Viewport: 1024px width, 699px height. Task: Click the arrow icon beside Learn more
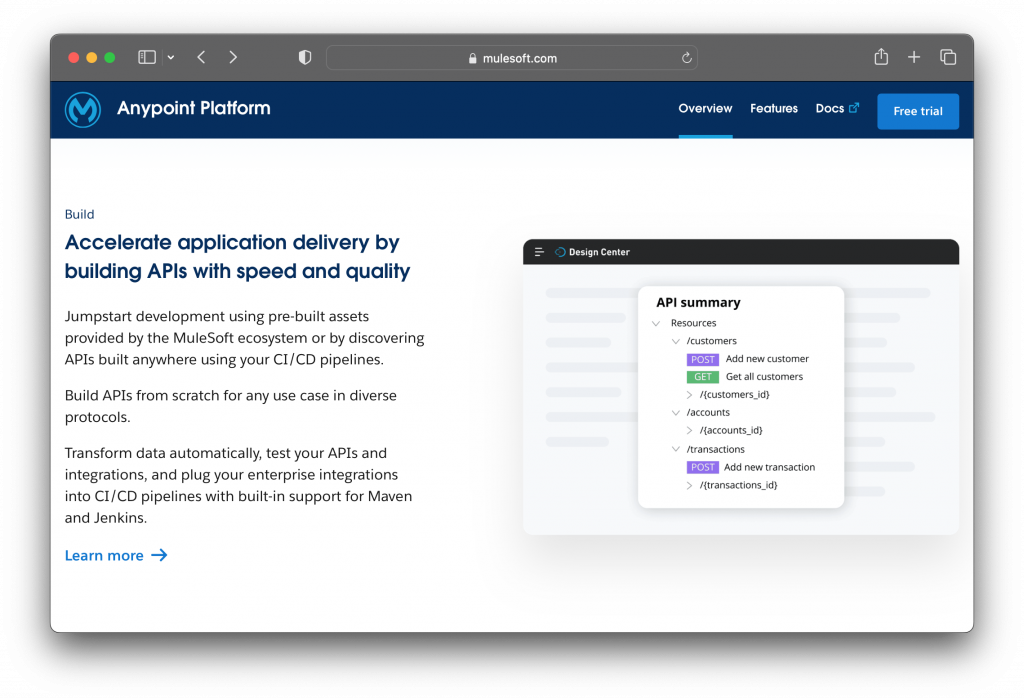pos(159,555)
